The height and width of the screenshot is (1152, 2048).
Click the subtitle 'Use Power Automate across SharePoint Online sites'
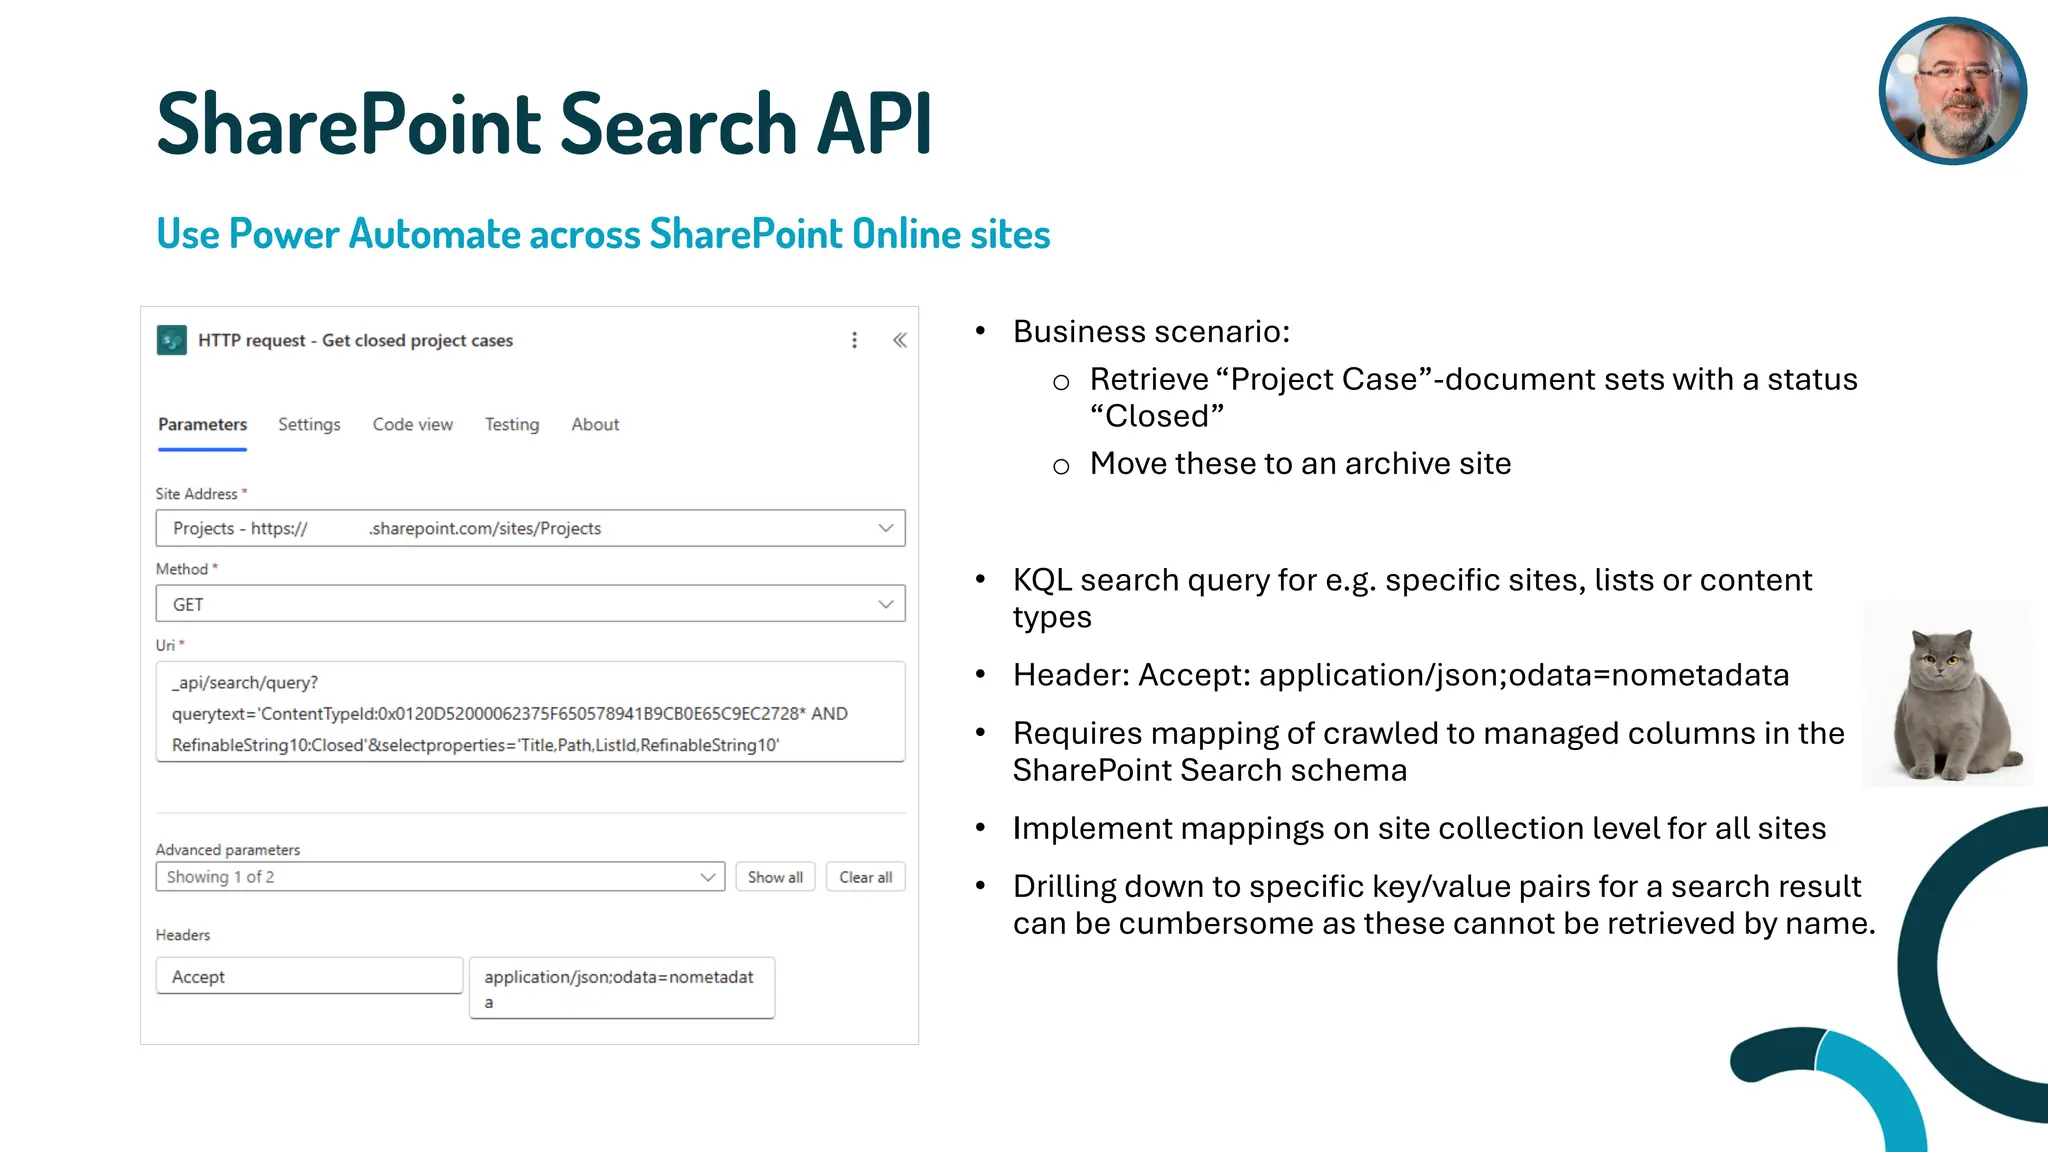[603, 234]
